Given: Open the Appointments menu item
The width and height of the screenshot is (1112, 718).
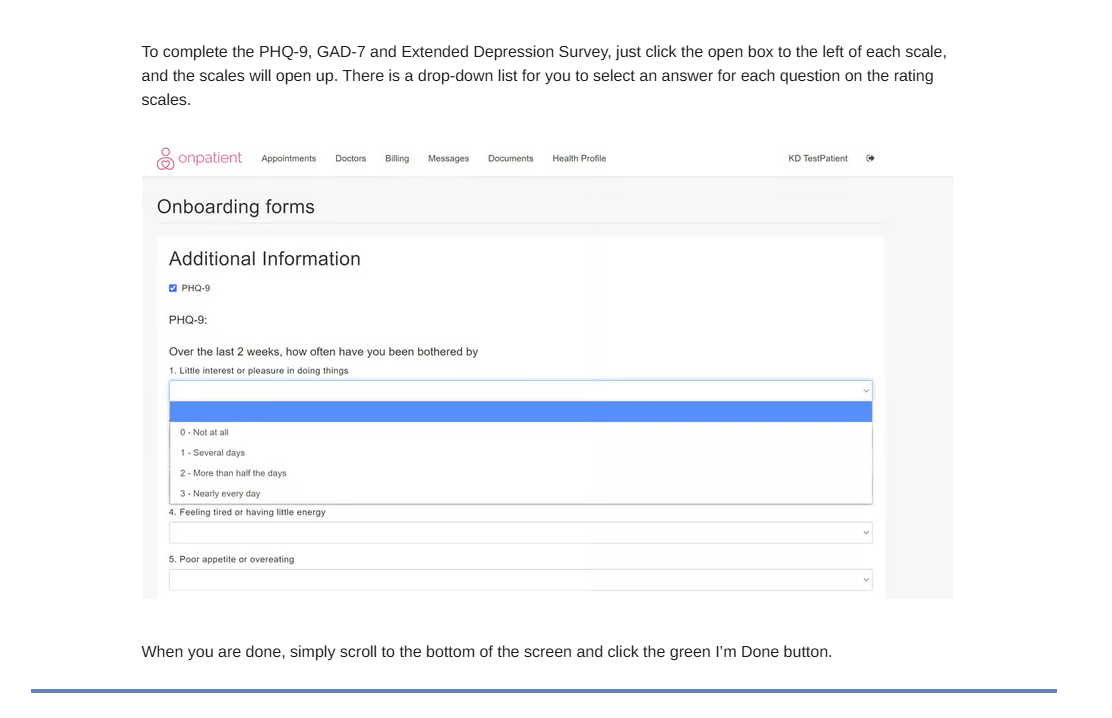Looking at the screenshot, I should [x=289, y=158].
